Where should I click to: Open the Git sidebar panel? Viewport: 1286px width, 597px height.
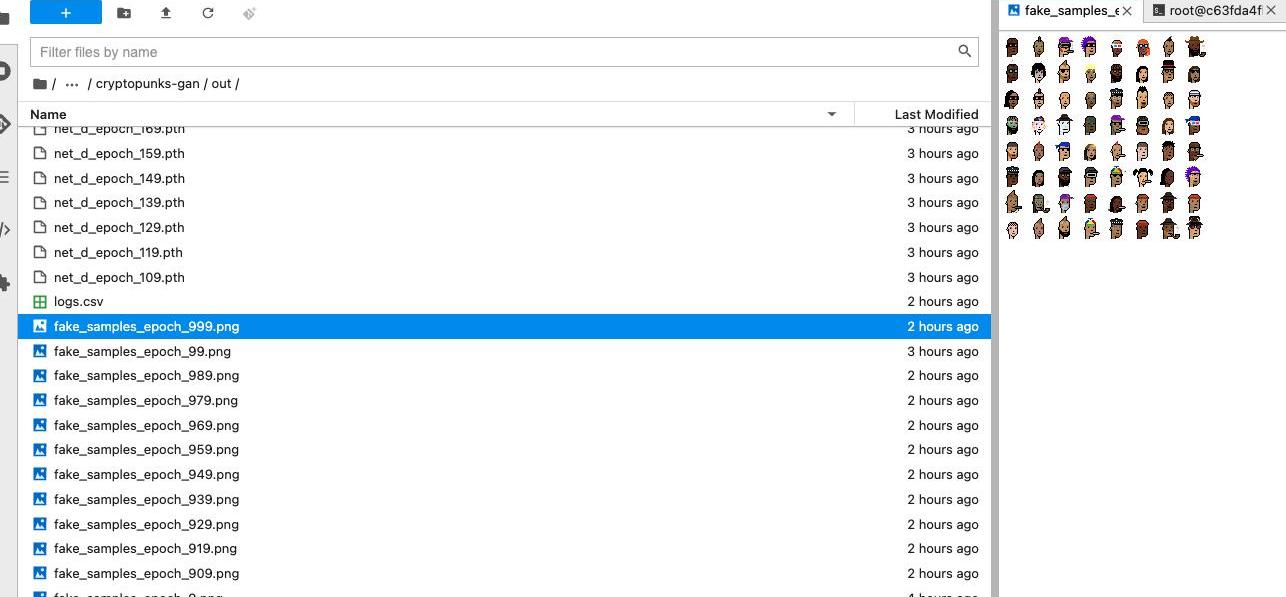coord(4,124)
